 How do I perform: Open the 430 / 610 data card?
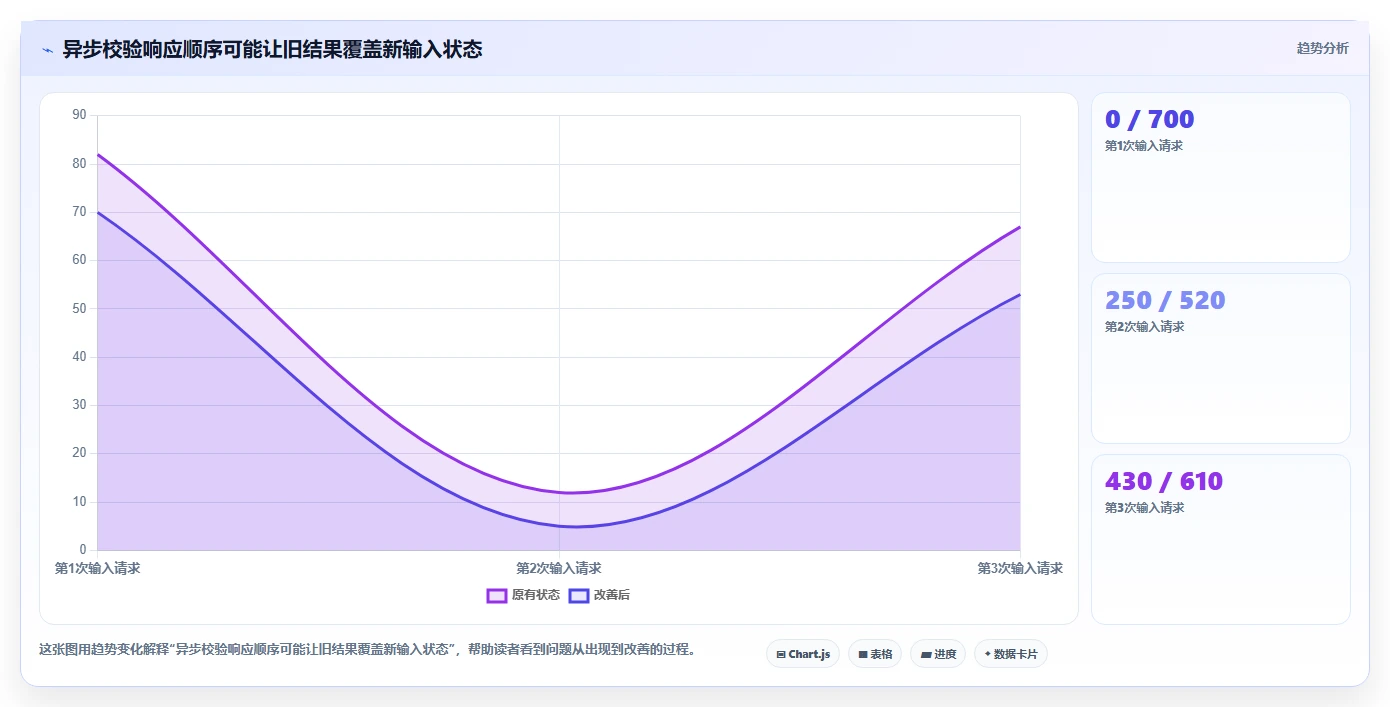(1221, 539)
